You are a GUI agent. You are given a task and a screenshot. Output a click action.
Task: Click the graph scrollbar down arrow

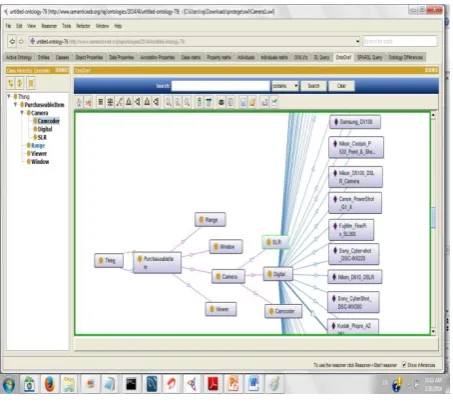(433, 331)
